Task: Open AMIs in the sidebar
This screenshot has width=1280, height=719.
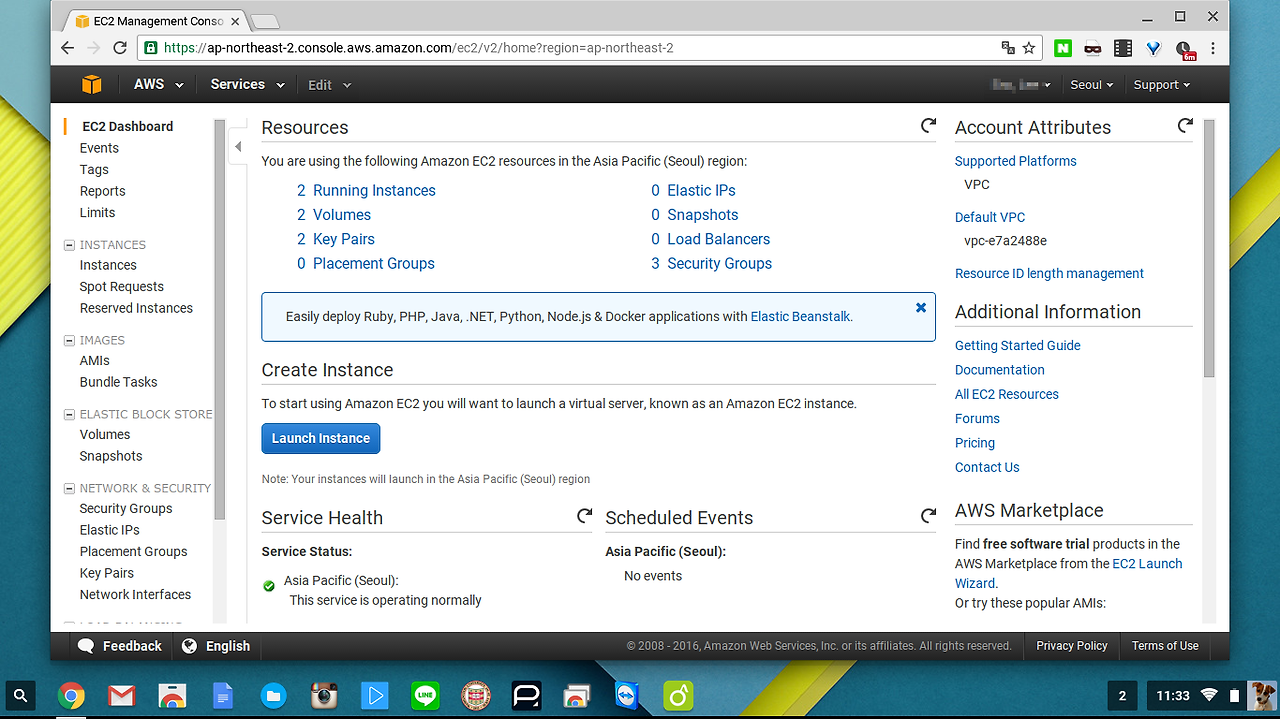Action: point(94,361)
